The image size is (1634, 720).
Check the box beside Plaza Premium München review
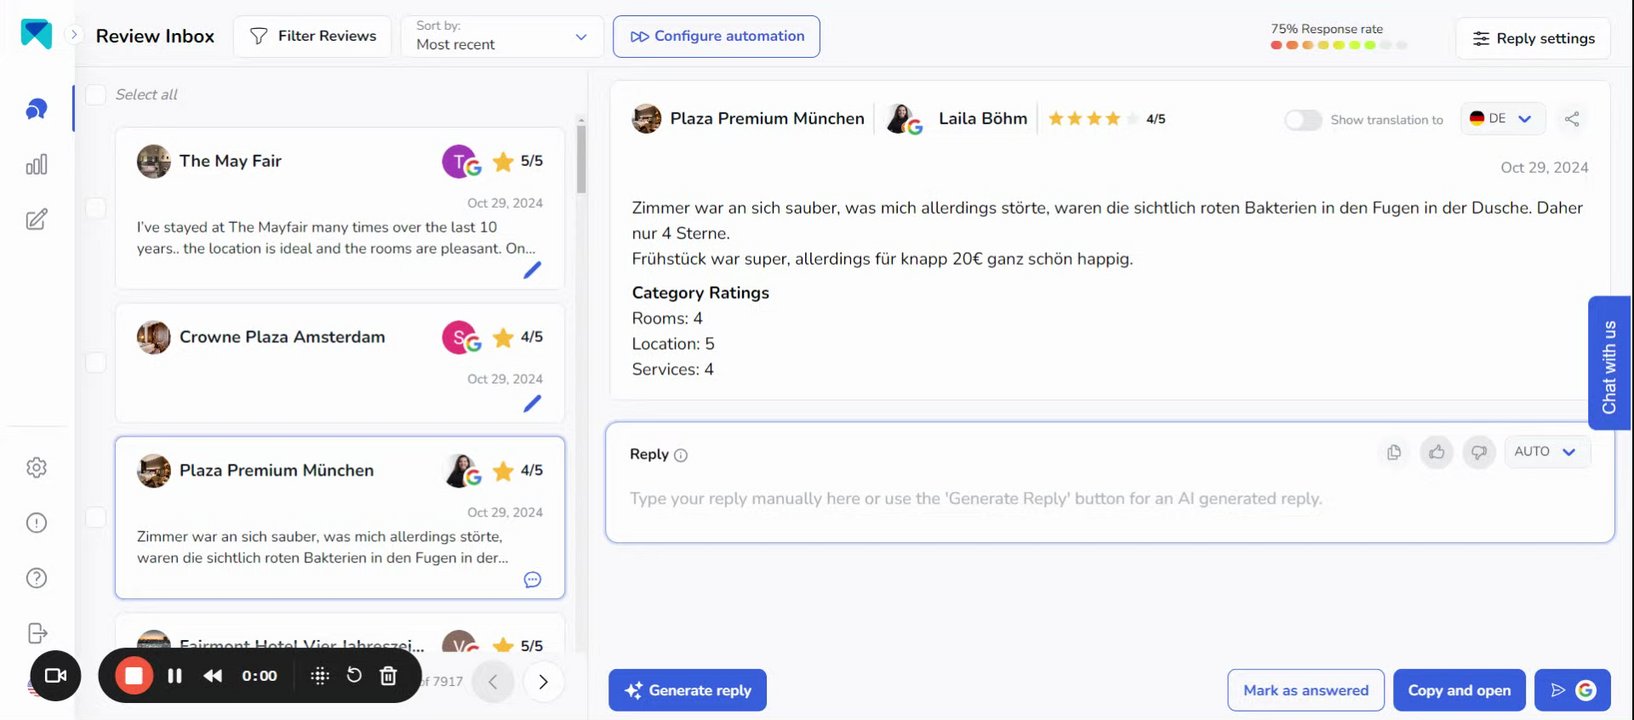click(95, 517)
